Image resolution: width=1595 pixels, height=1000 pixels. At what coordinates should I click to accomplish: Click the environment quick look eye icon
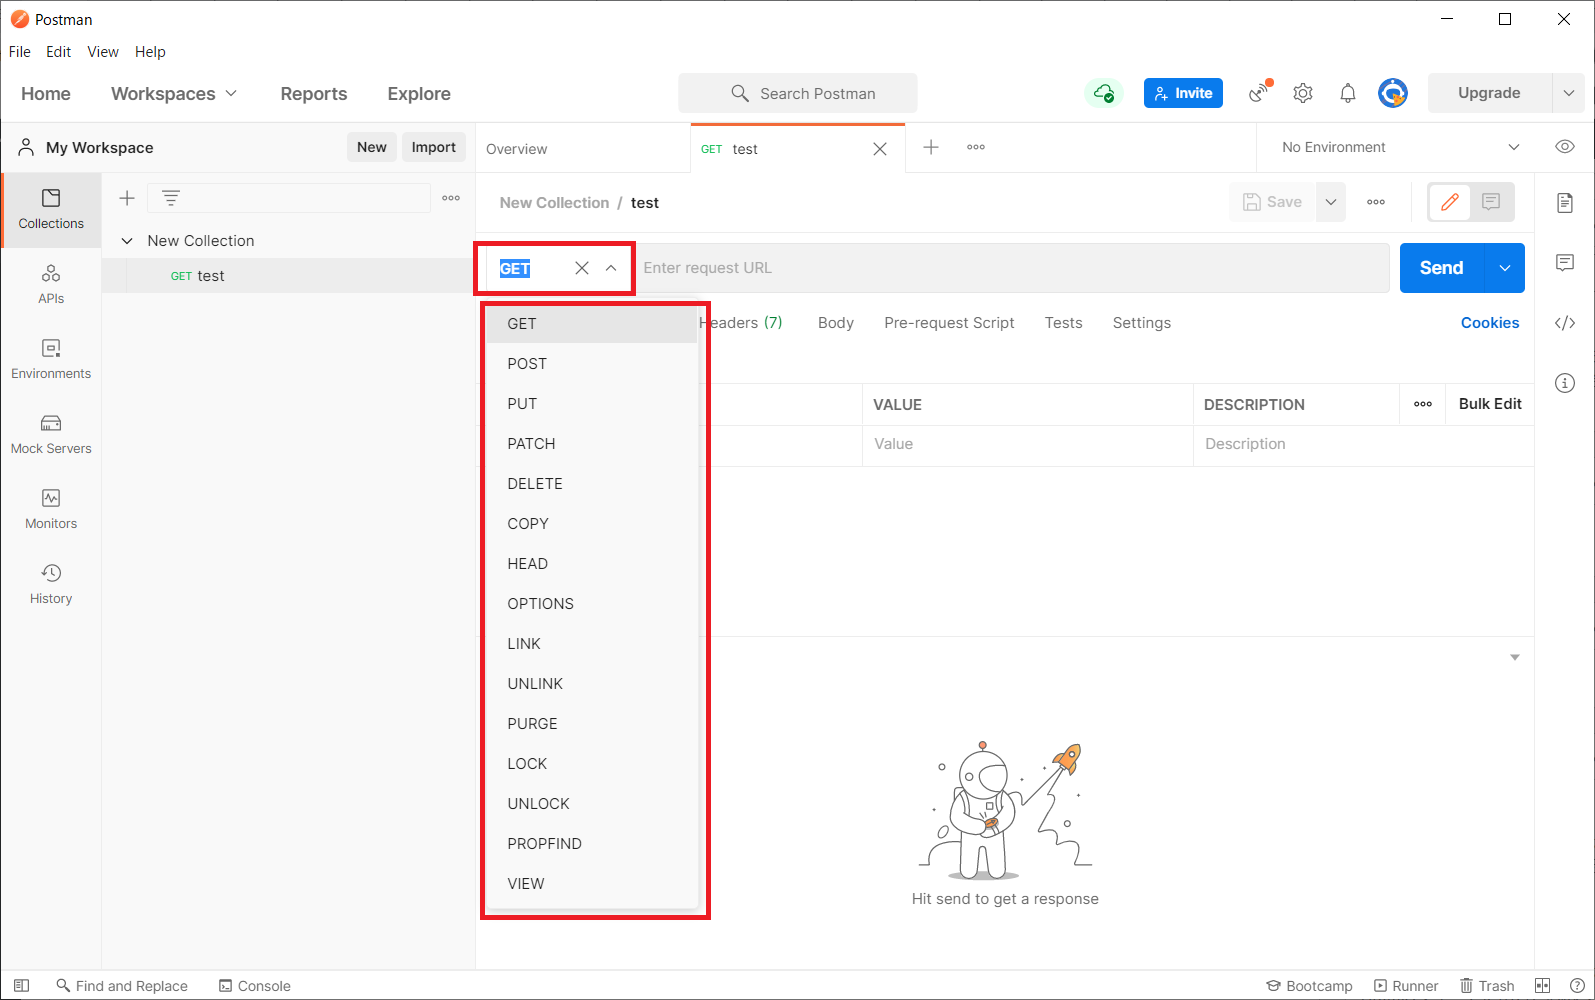(1565, 147)
